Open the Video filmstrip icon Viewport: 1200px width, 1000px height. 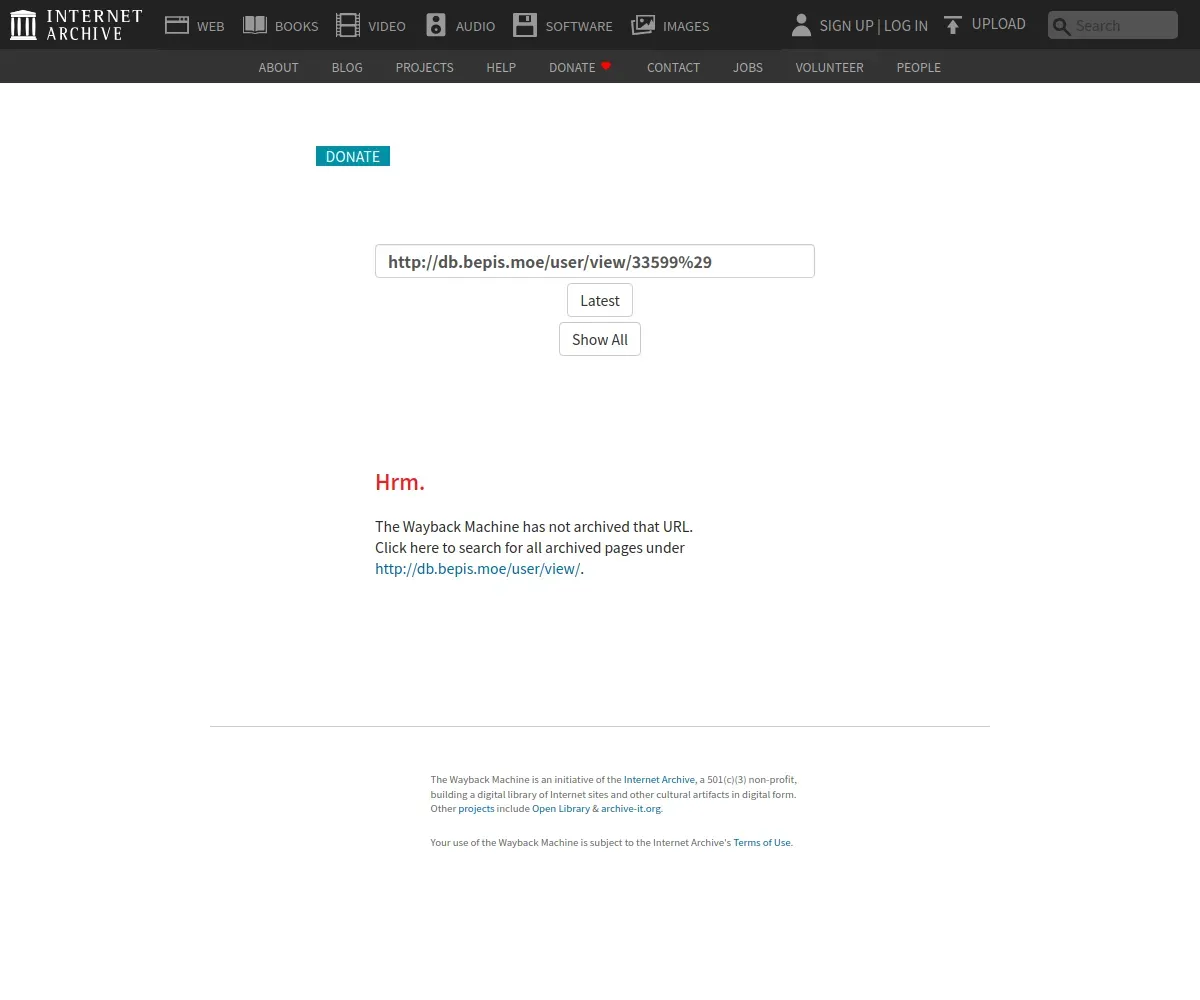pyautogui.click(x=348, y=25)
